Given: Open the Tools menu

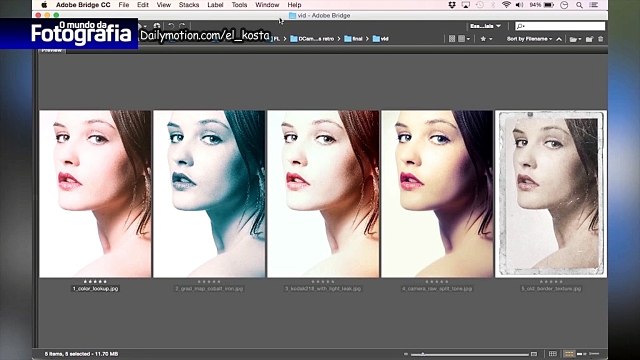Looking at the screenshot, I should point(239,5).
